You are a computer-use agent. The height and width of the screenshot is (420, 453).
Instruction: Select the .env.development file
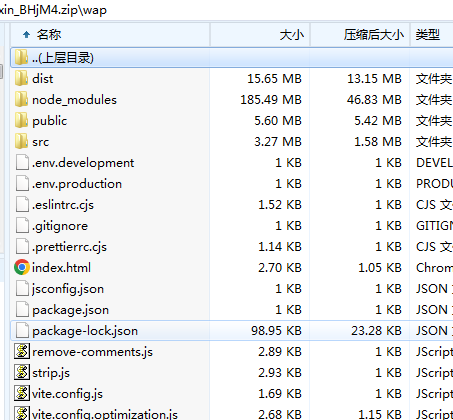231,163
